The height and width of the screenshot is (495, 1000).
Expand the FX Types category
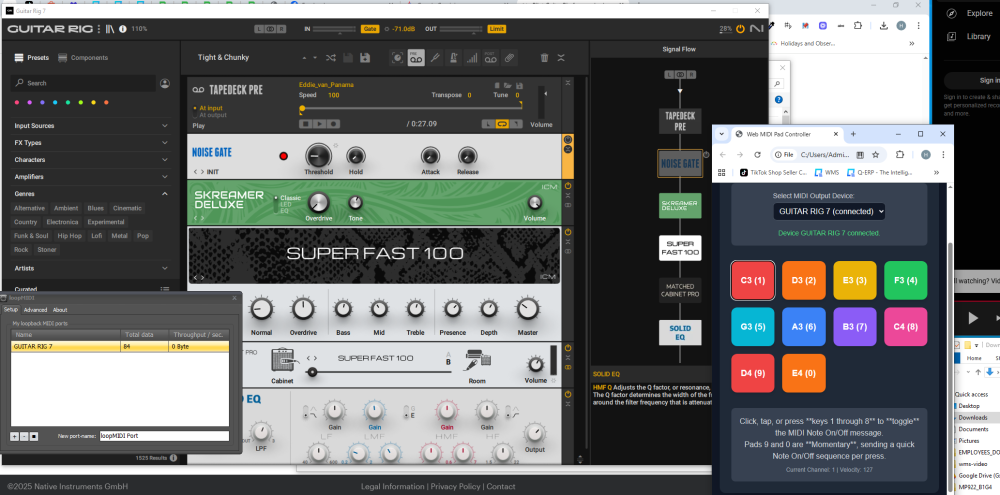click(91, 143)
